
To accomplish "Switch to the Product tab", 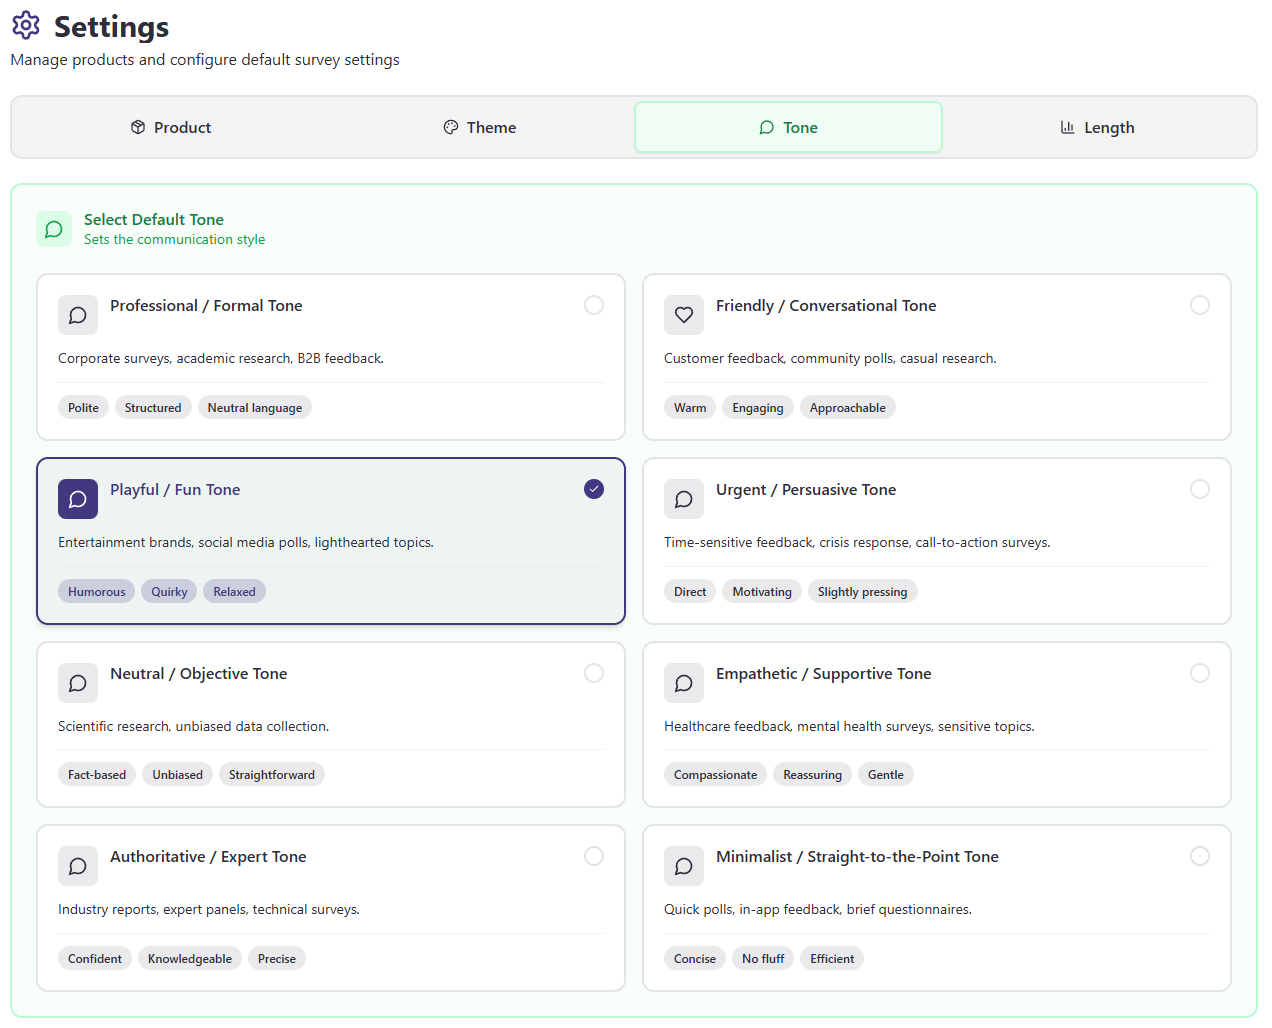I will 171,128.
